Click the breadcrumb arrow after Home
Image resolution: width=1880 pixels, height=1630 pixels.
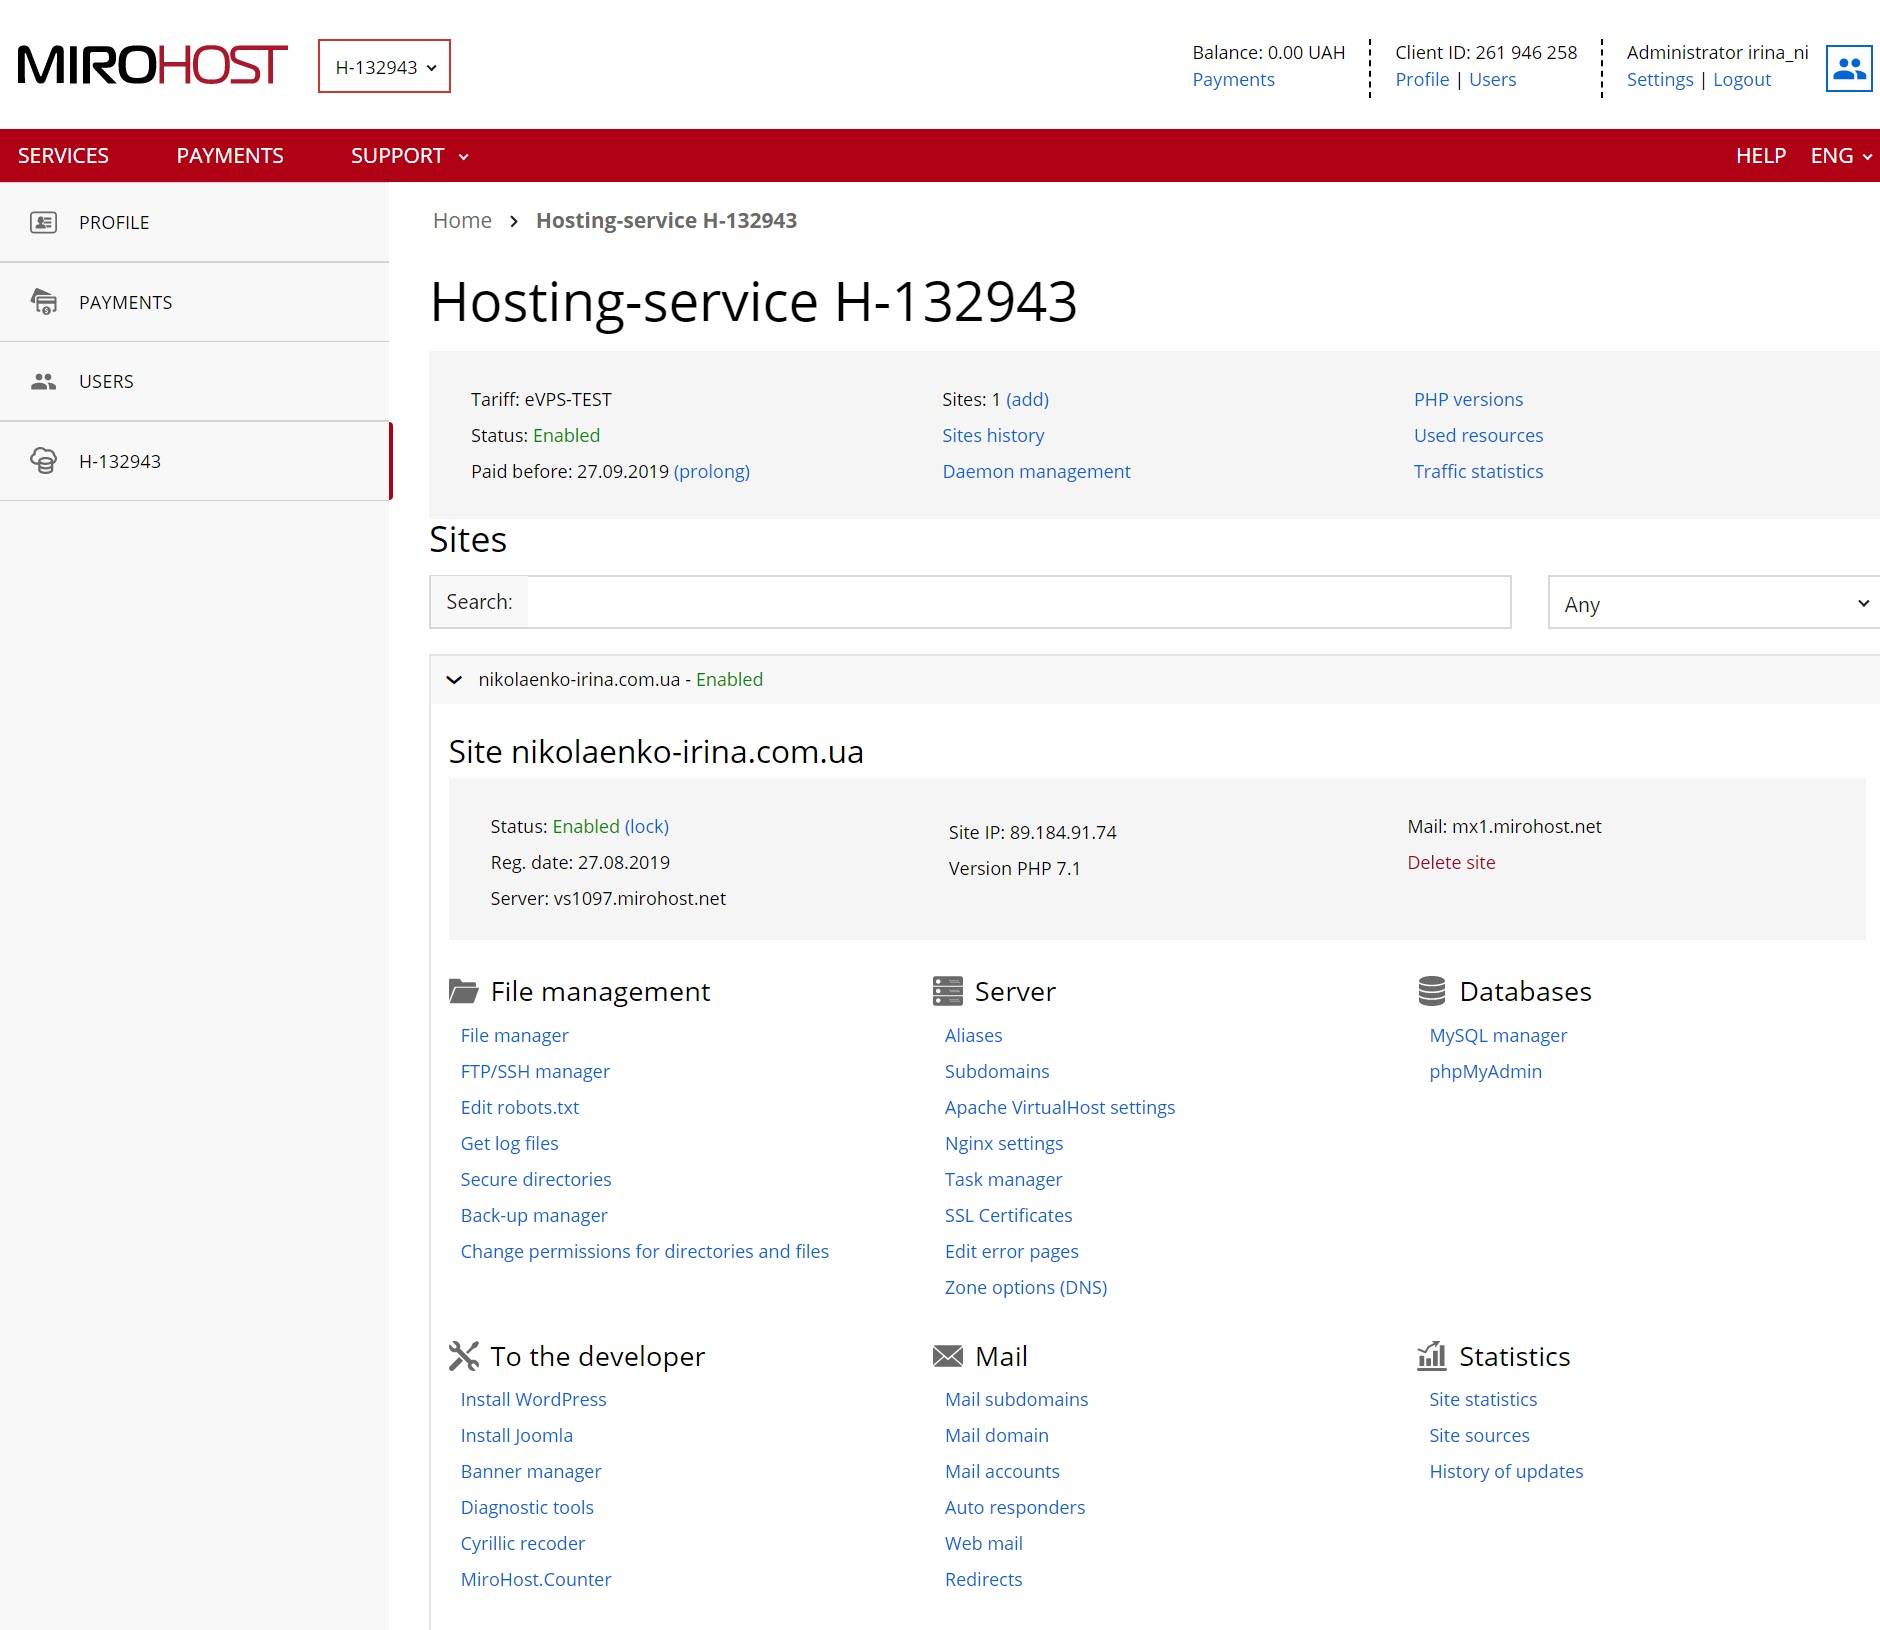pyautogui.click(x=514, y=221)
